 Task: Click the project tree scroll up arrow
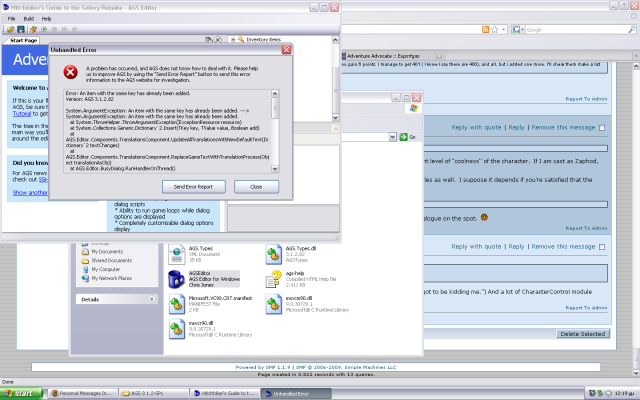[335, 40]
